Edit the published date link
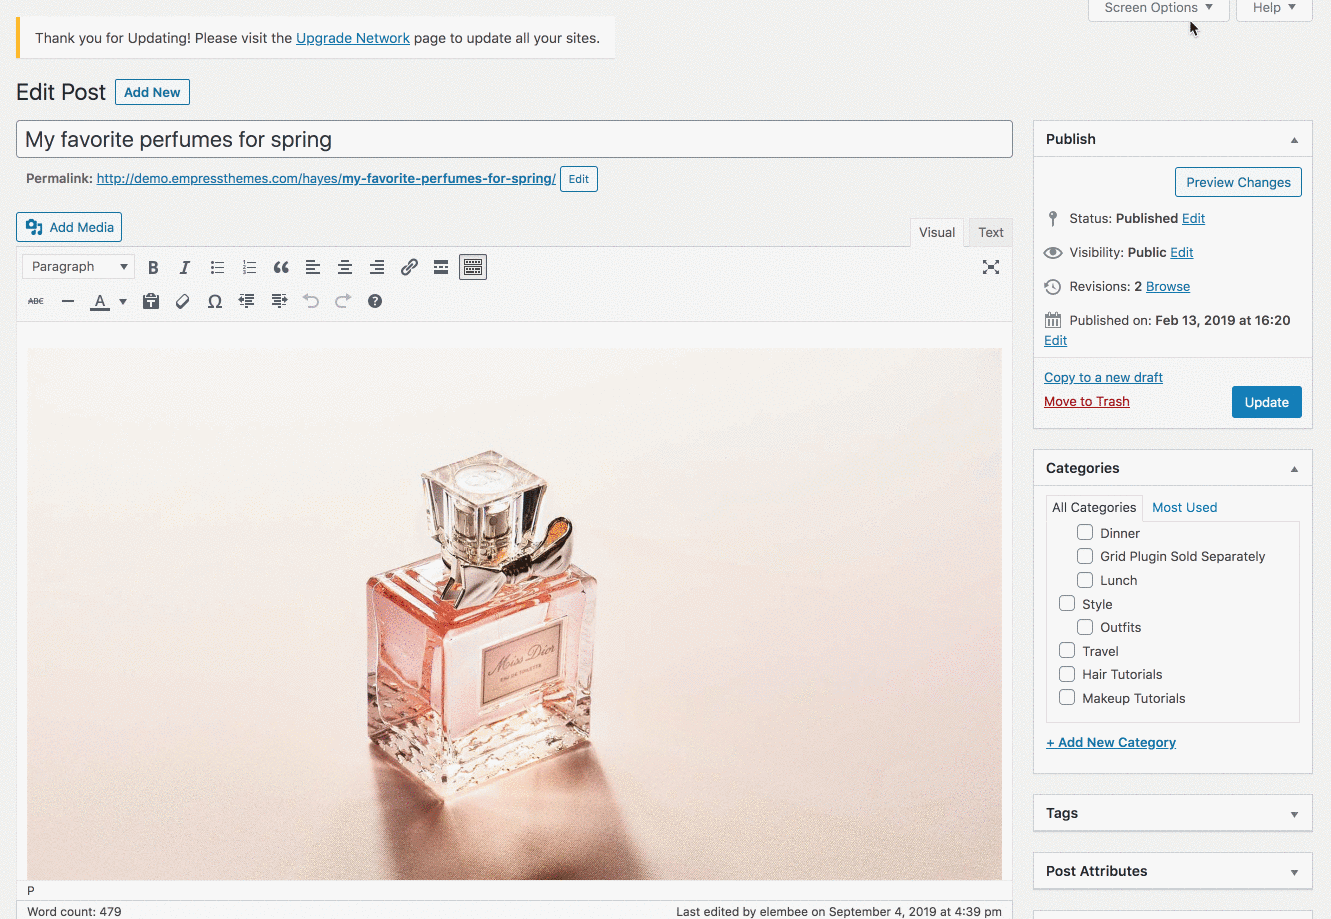 (1055, 341)
